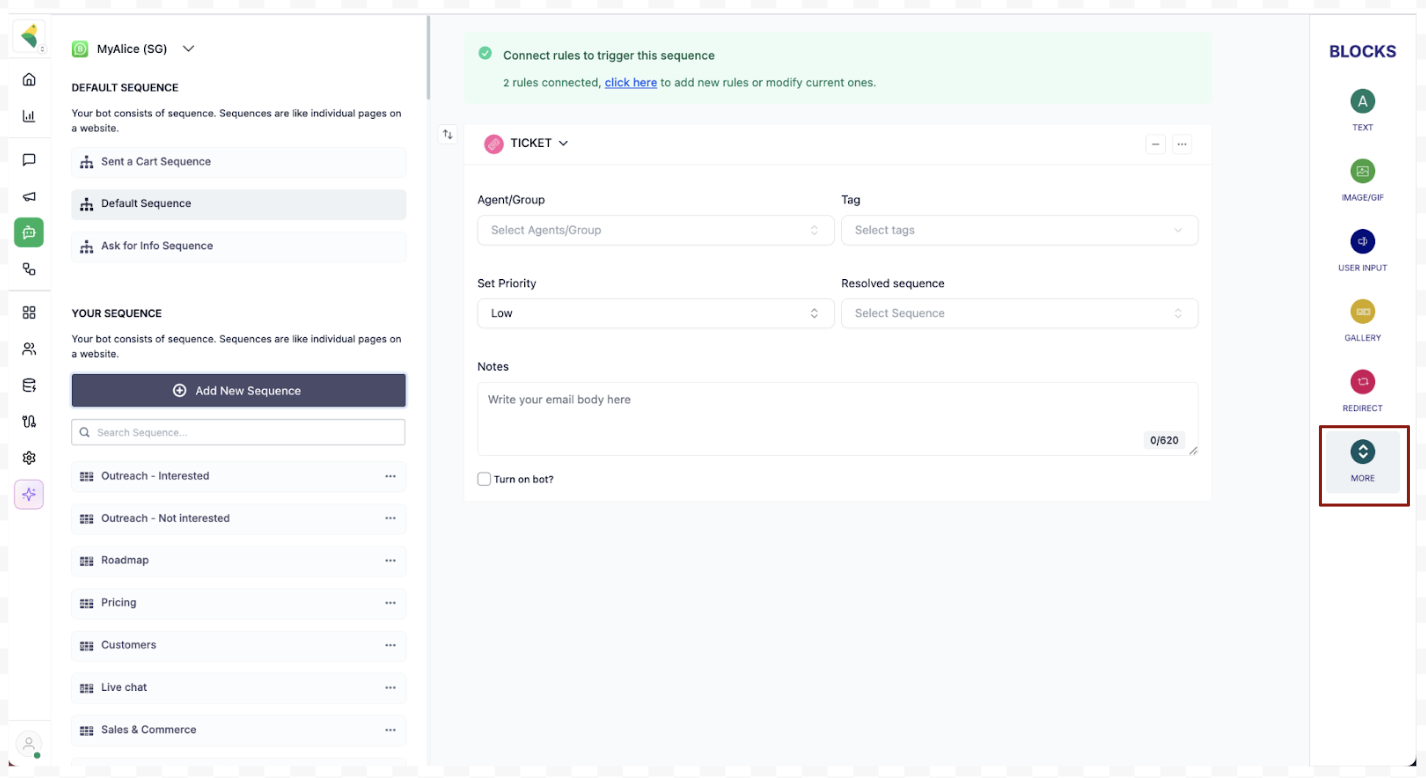1426x778 pixels.
Task: Open the Roadmap sequence
Action: click(239, 561)
